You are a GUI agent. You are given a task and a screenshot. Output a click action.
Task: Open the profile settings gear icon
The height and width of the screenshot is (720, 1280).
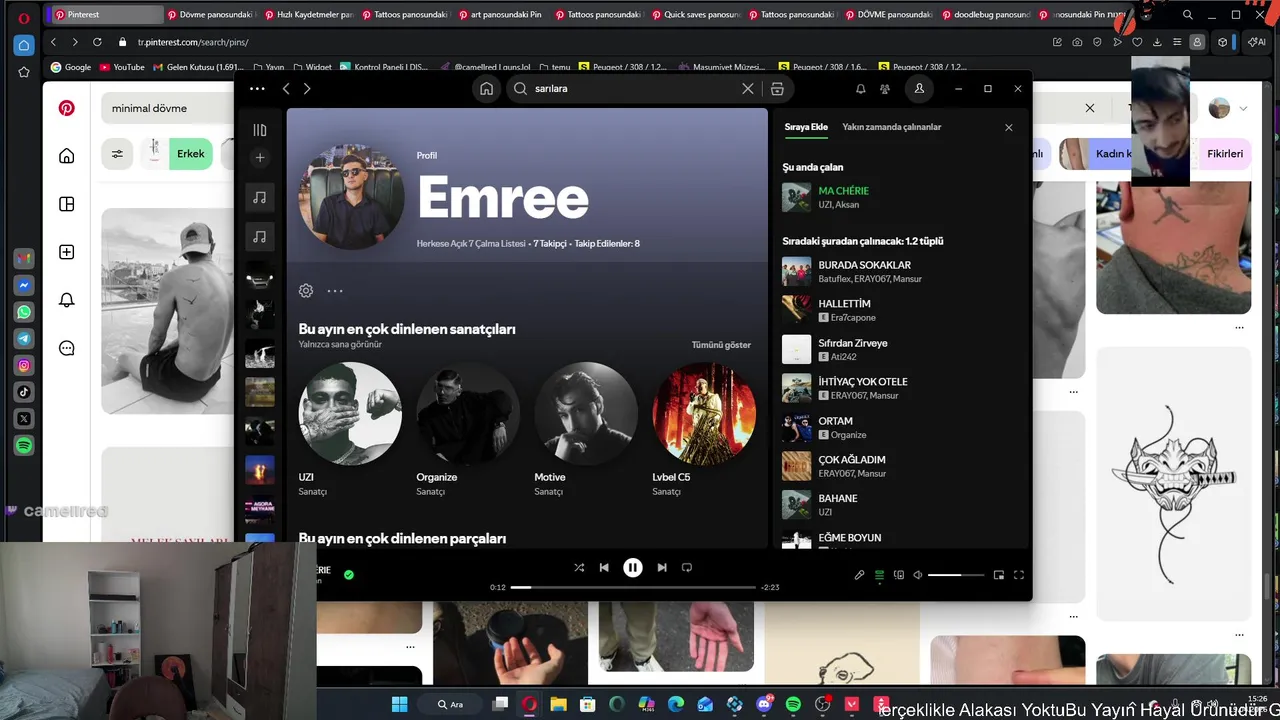[x=306, y=291]
